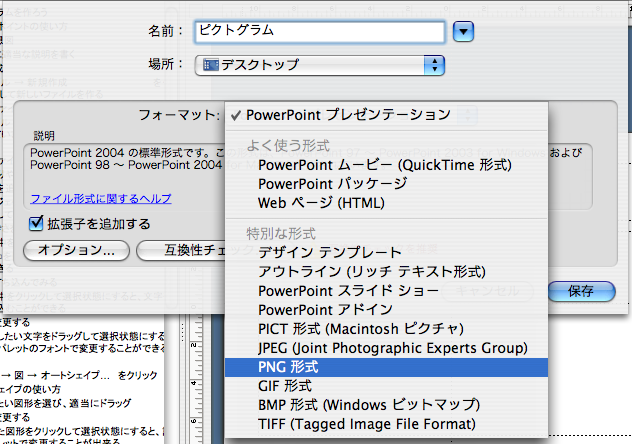The height and width of the screenshot is (444, 632).
Task: Select PowerPoint パッケージ format
Action: click(386, 184)
